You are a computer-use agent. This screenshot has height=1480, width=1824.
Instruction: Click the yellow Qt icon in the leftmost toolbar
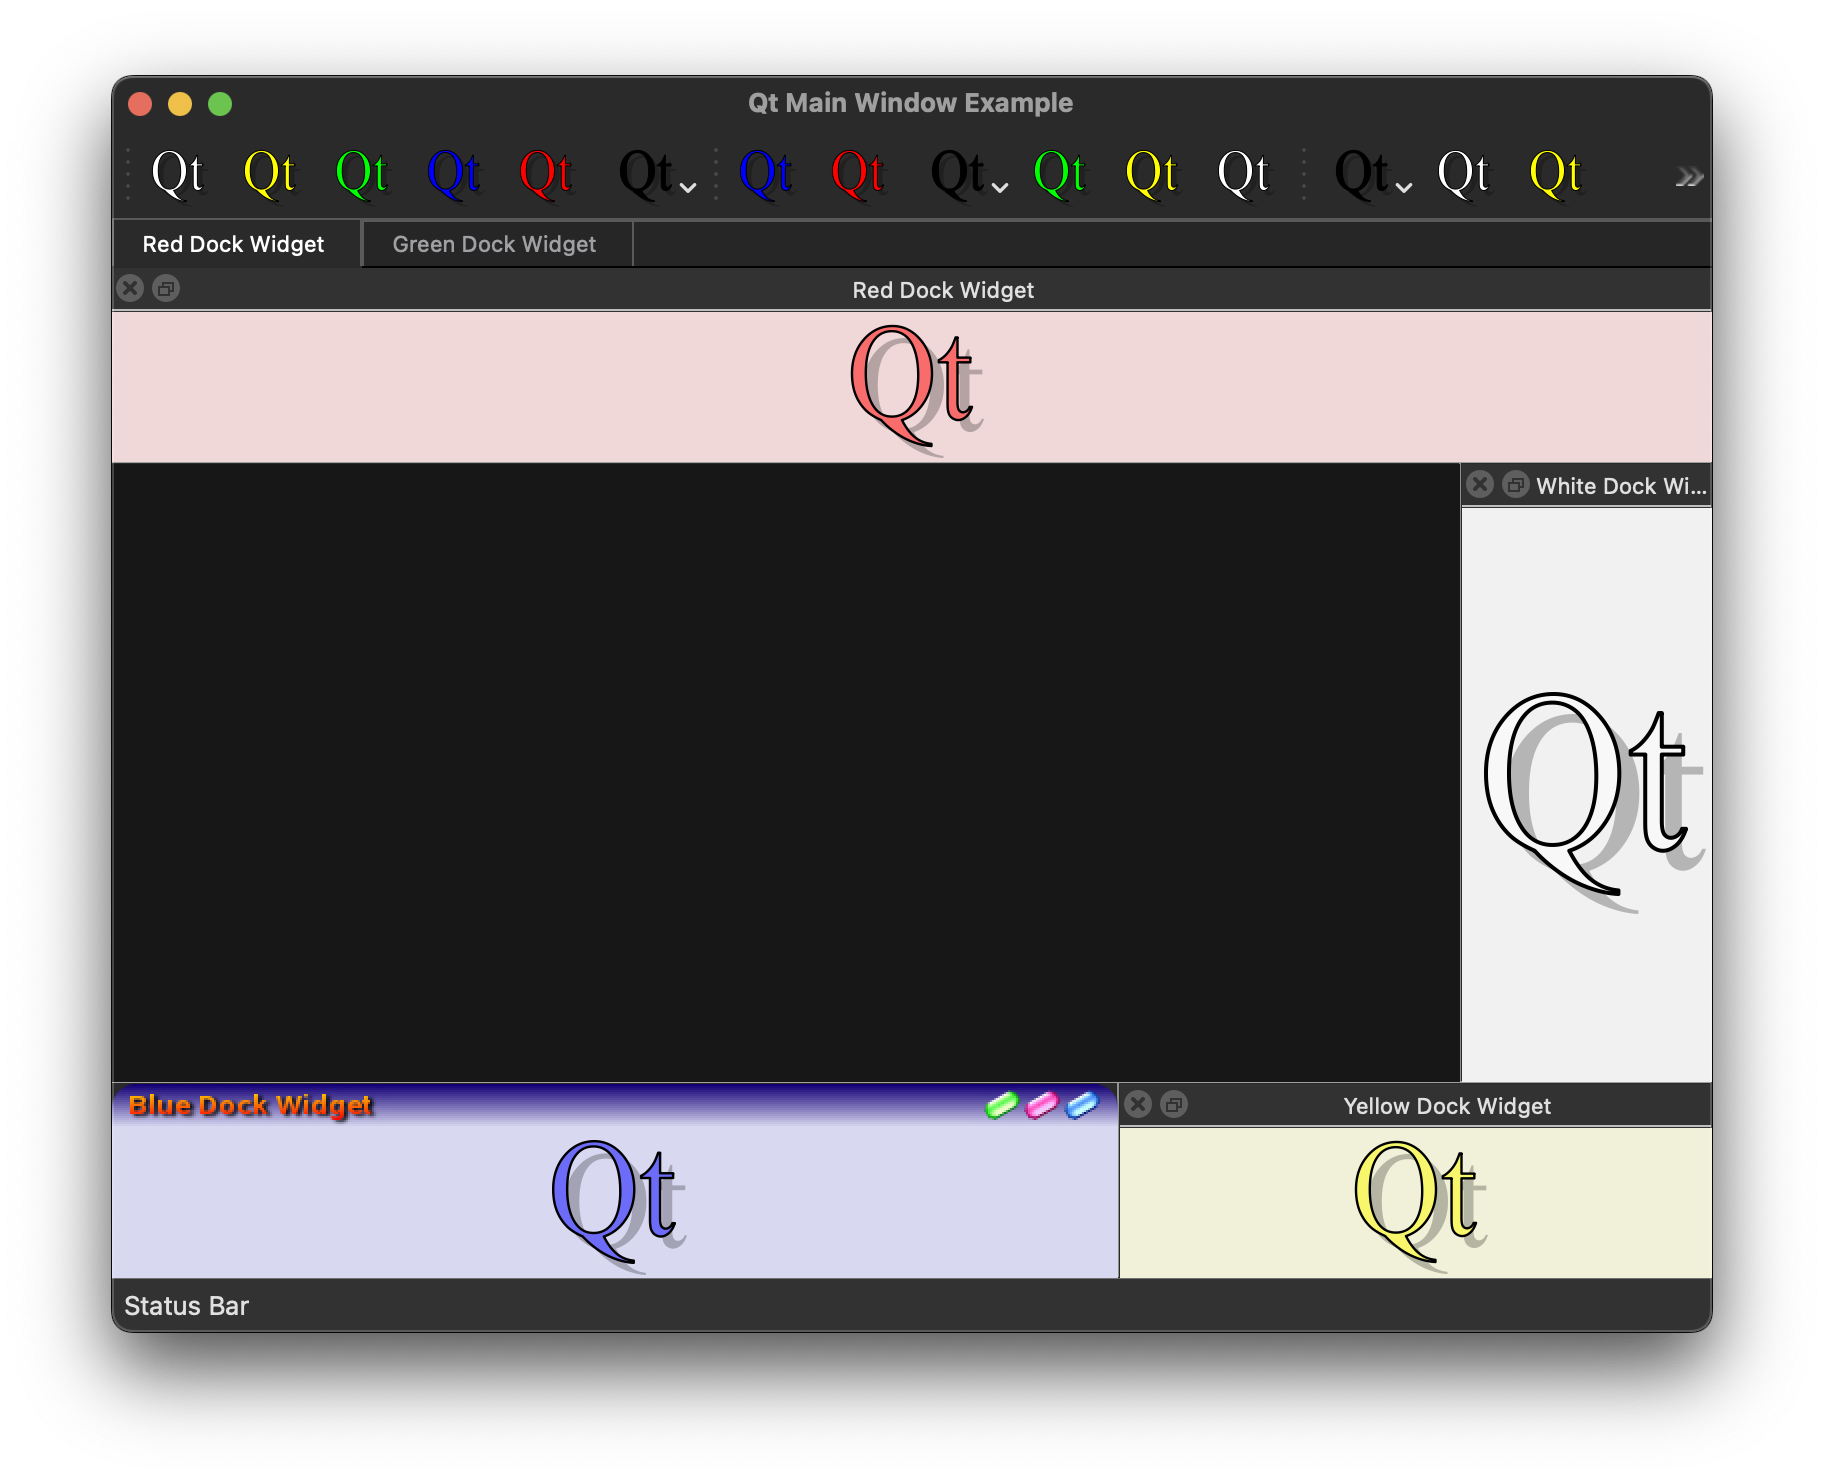click(x=270, y=174)
